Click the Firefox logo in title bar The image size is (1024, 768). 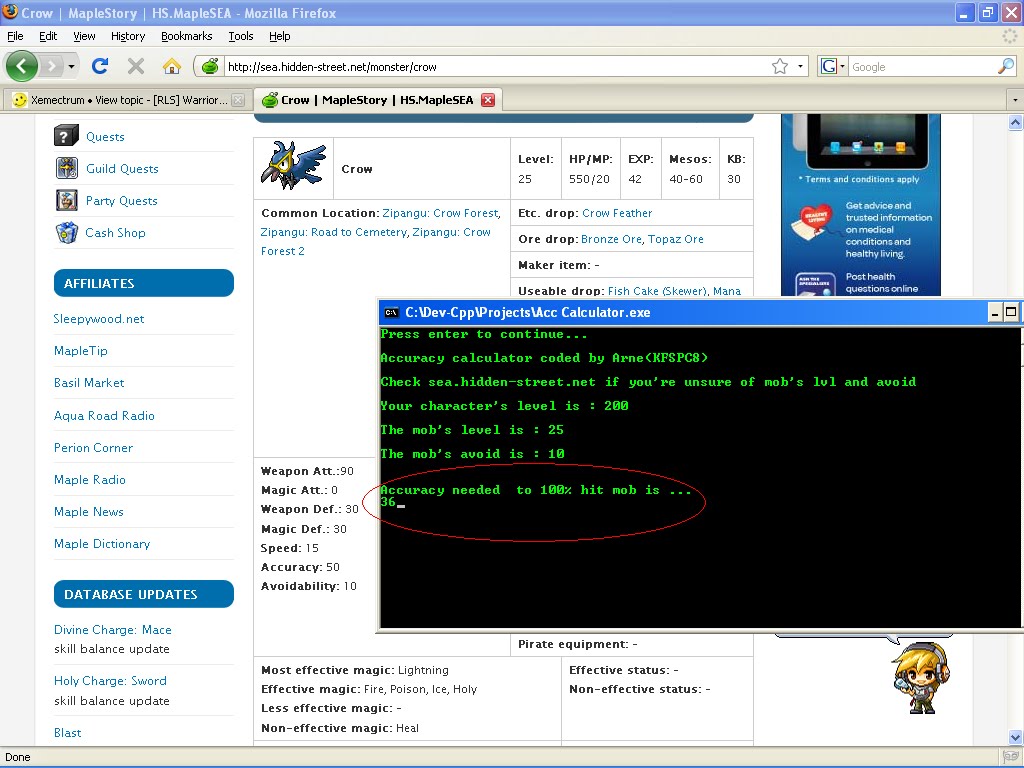pyautogui.click(x=10, y=12)
